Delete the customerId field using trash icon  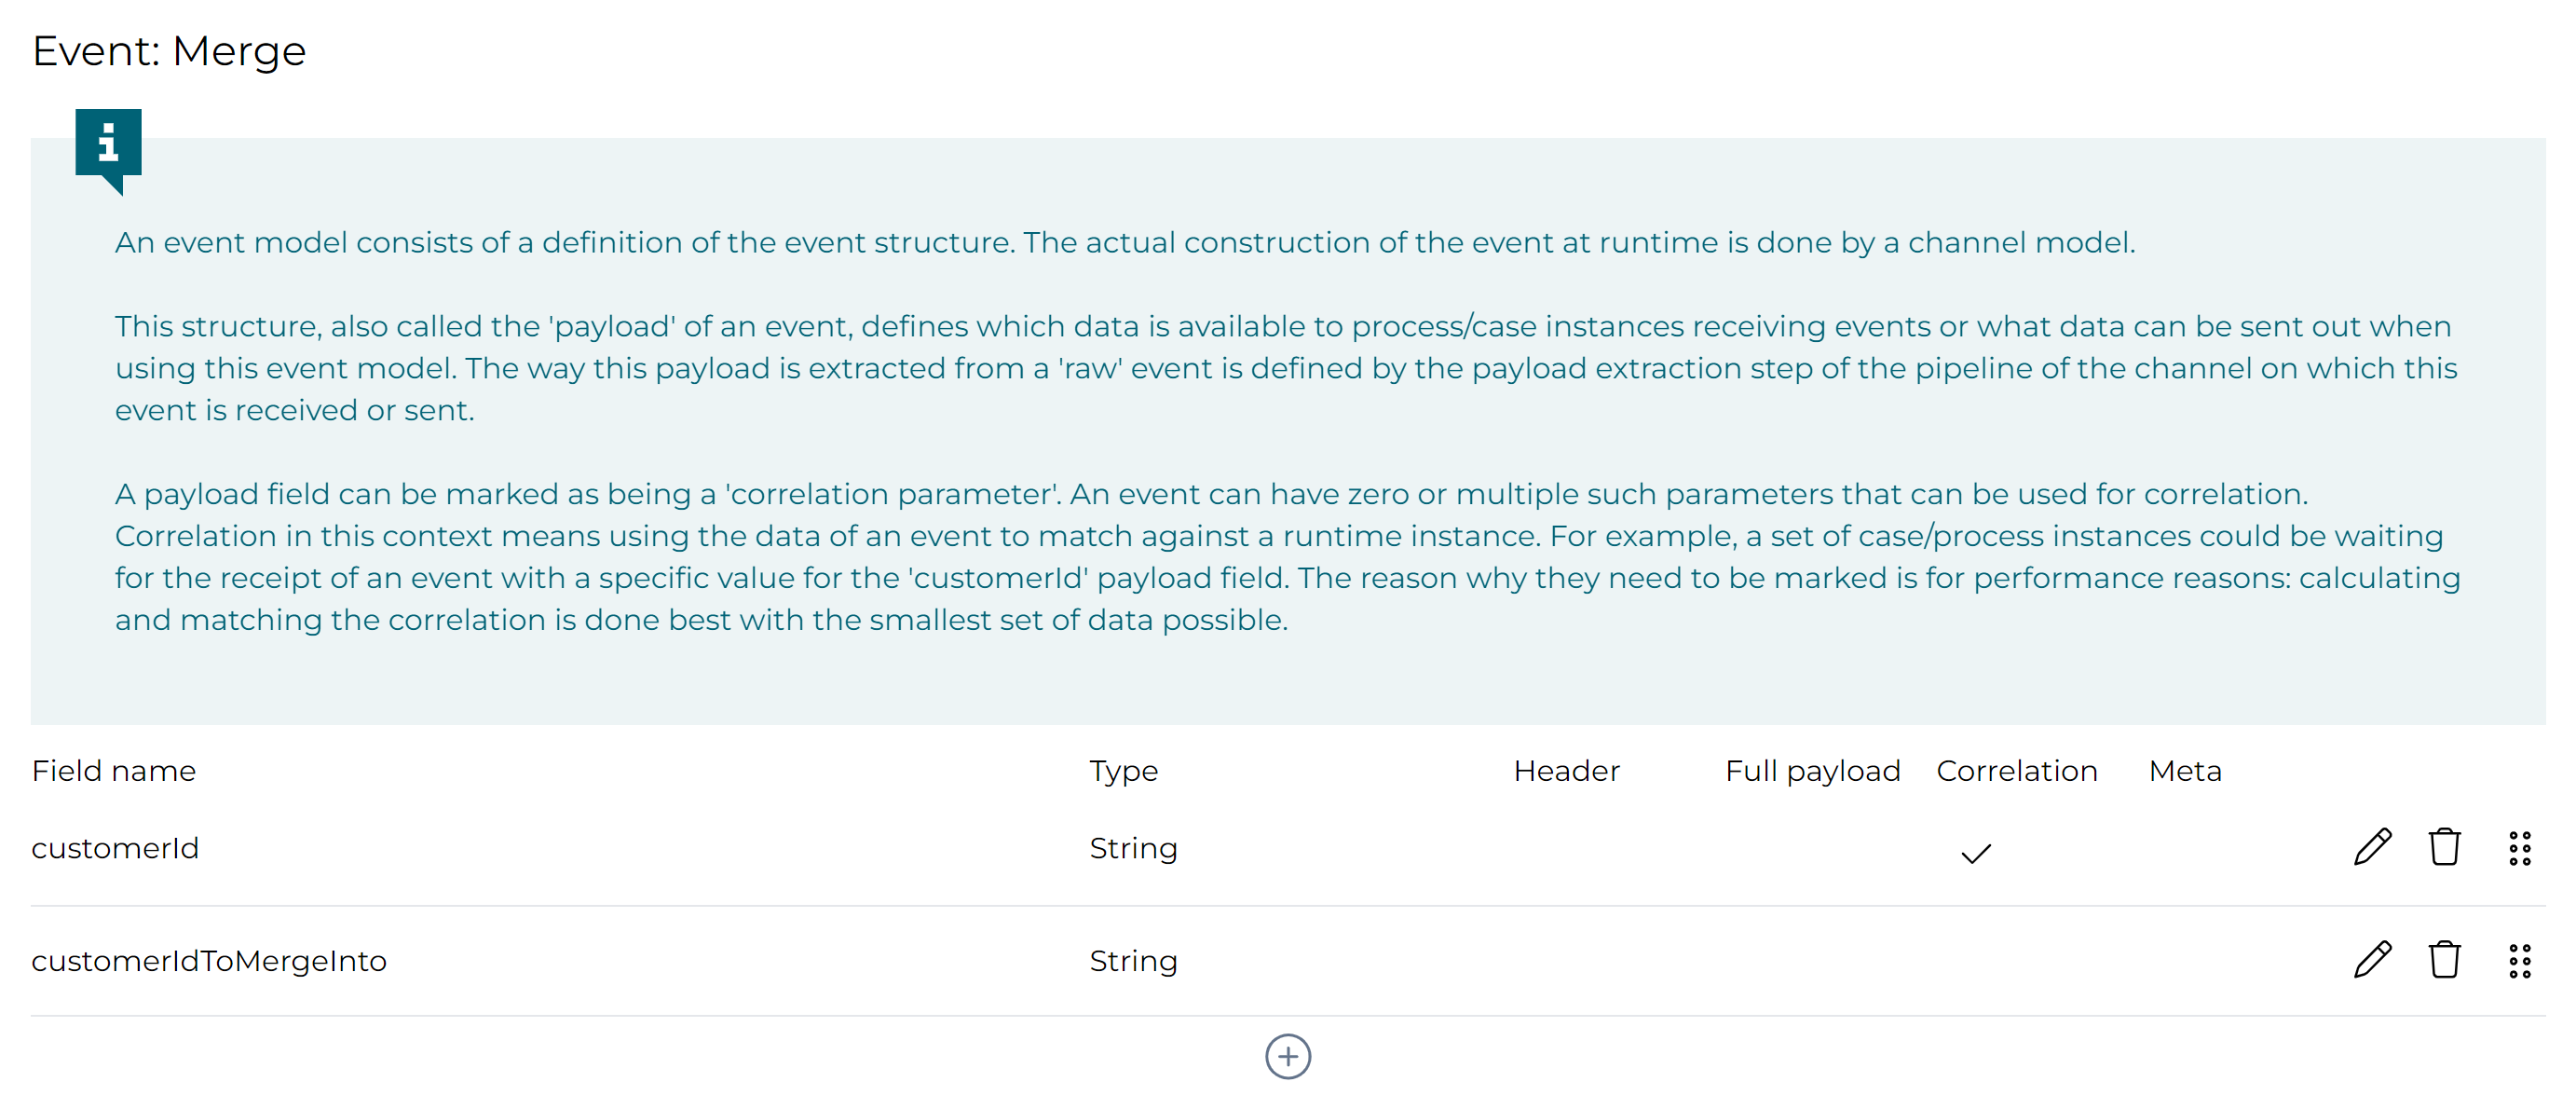click(x=2444, y=847)
